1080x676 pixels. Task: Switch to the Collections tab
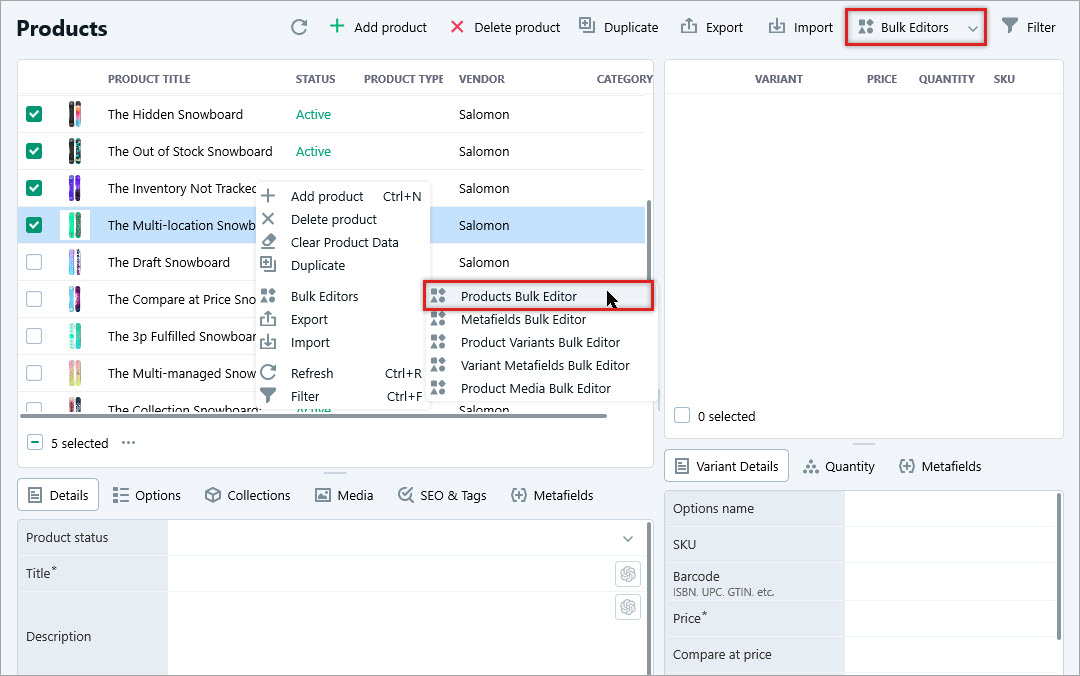[x=248, y=495]
